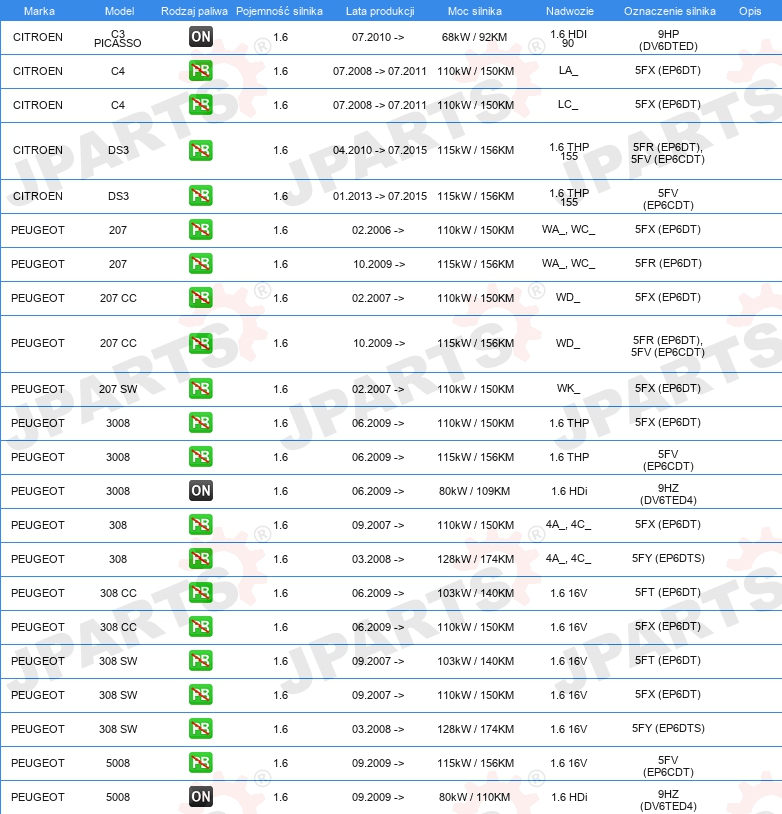Viewport: 782px width, 814px height.
Task: Select the LC_ body code cell
Action: pos(568,104)
